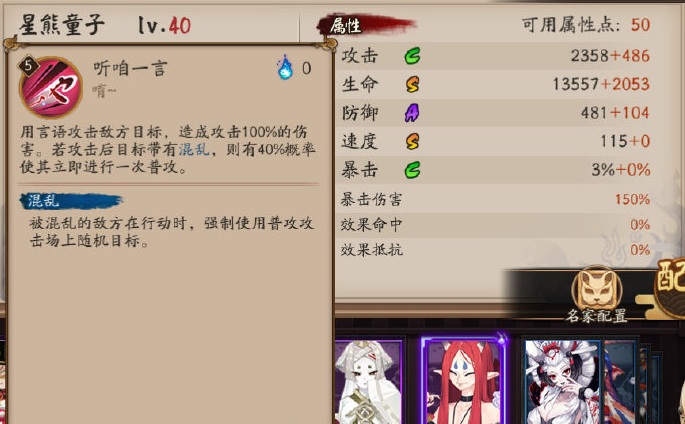
Task: Click the green C grade icon for 暴击
Action: click(412, 170)
